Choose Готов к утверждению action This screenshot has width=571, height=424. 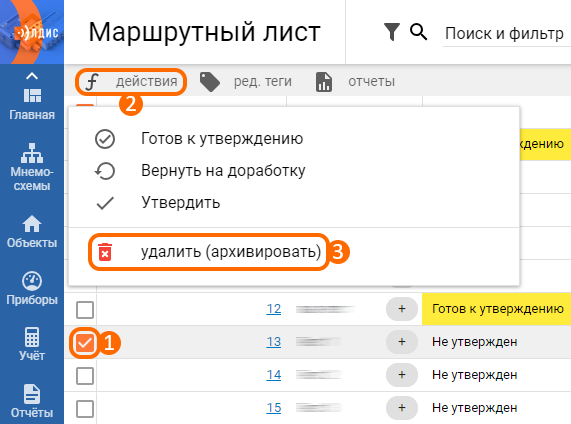coord(294,139)
